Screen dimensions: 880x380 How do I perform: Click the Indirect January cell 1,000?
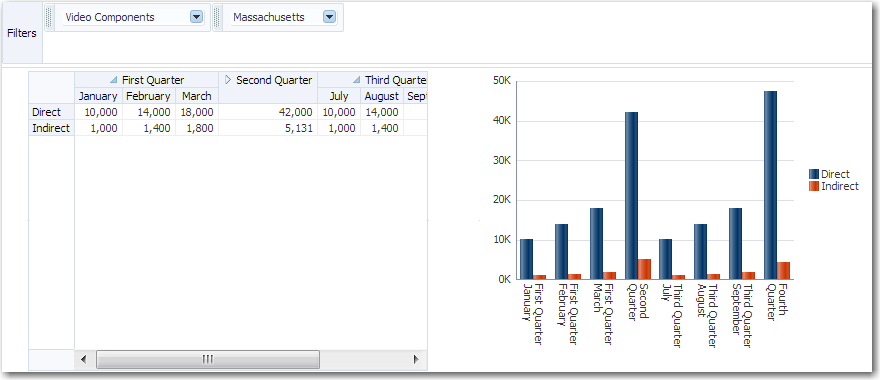98,128
